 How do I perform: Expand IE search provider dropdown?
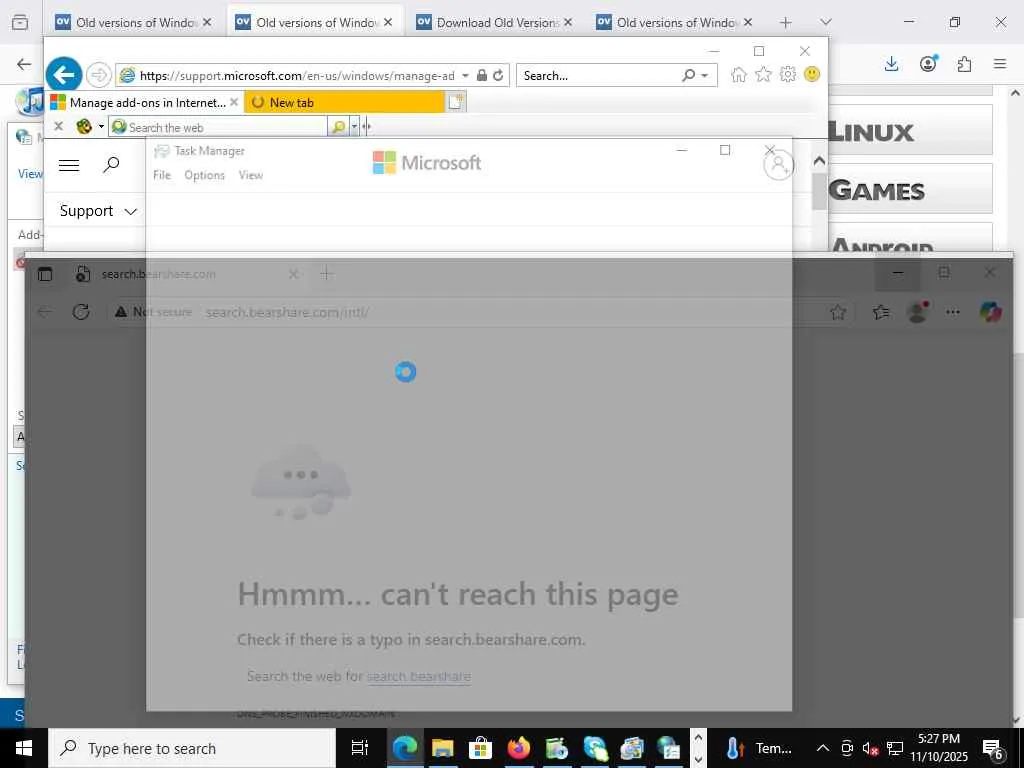point(705,76)
